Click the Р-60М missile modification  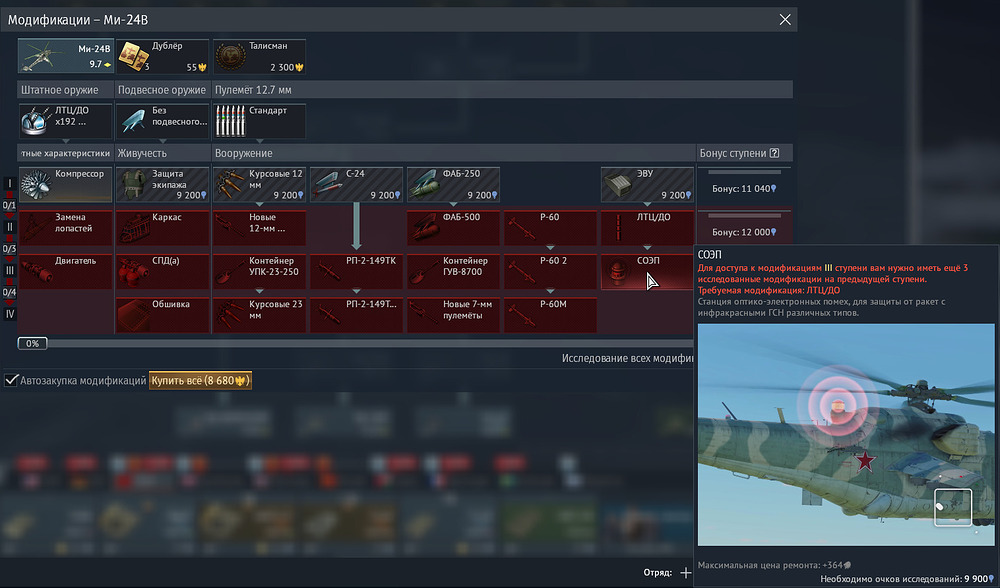click(550, 315)
